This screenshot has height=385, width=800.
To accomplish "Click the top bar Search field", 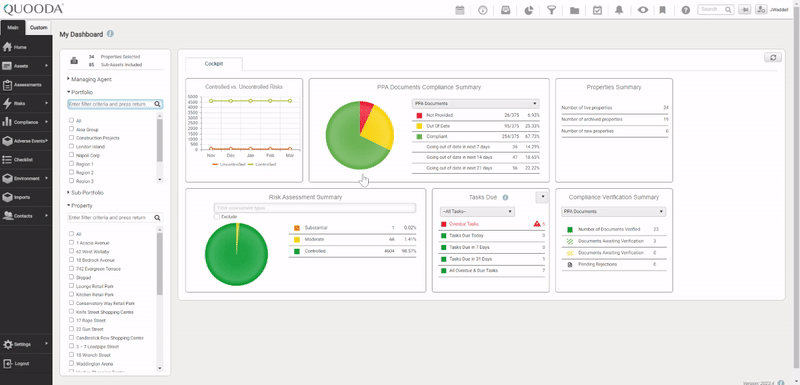I will coord(716,9).
